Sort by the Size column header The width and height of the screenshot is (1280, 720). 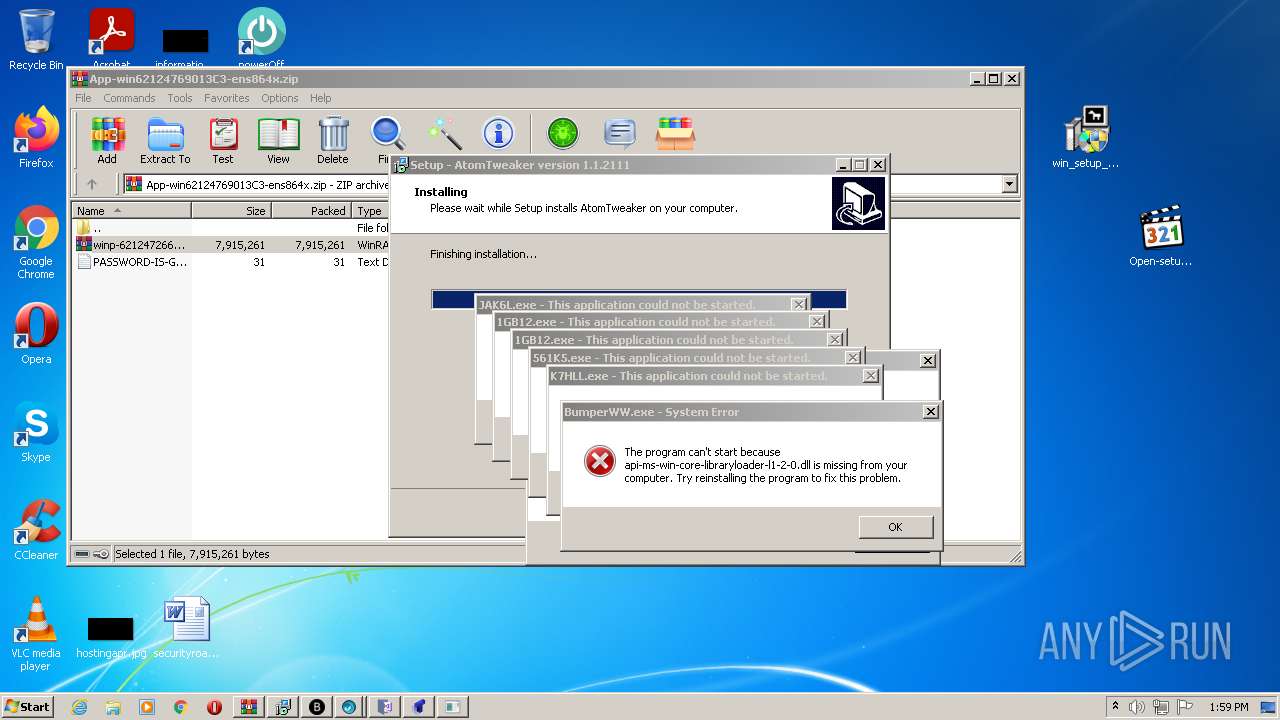[231, 211]
